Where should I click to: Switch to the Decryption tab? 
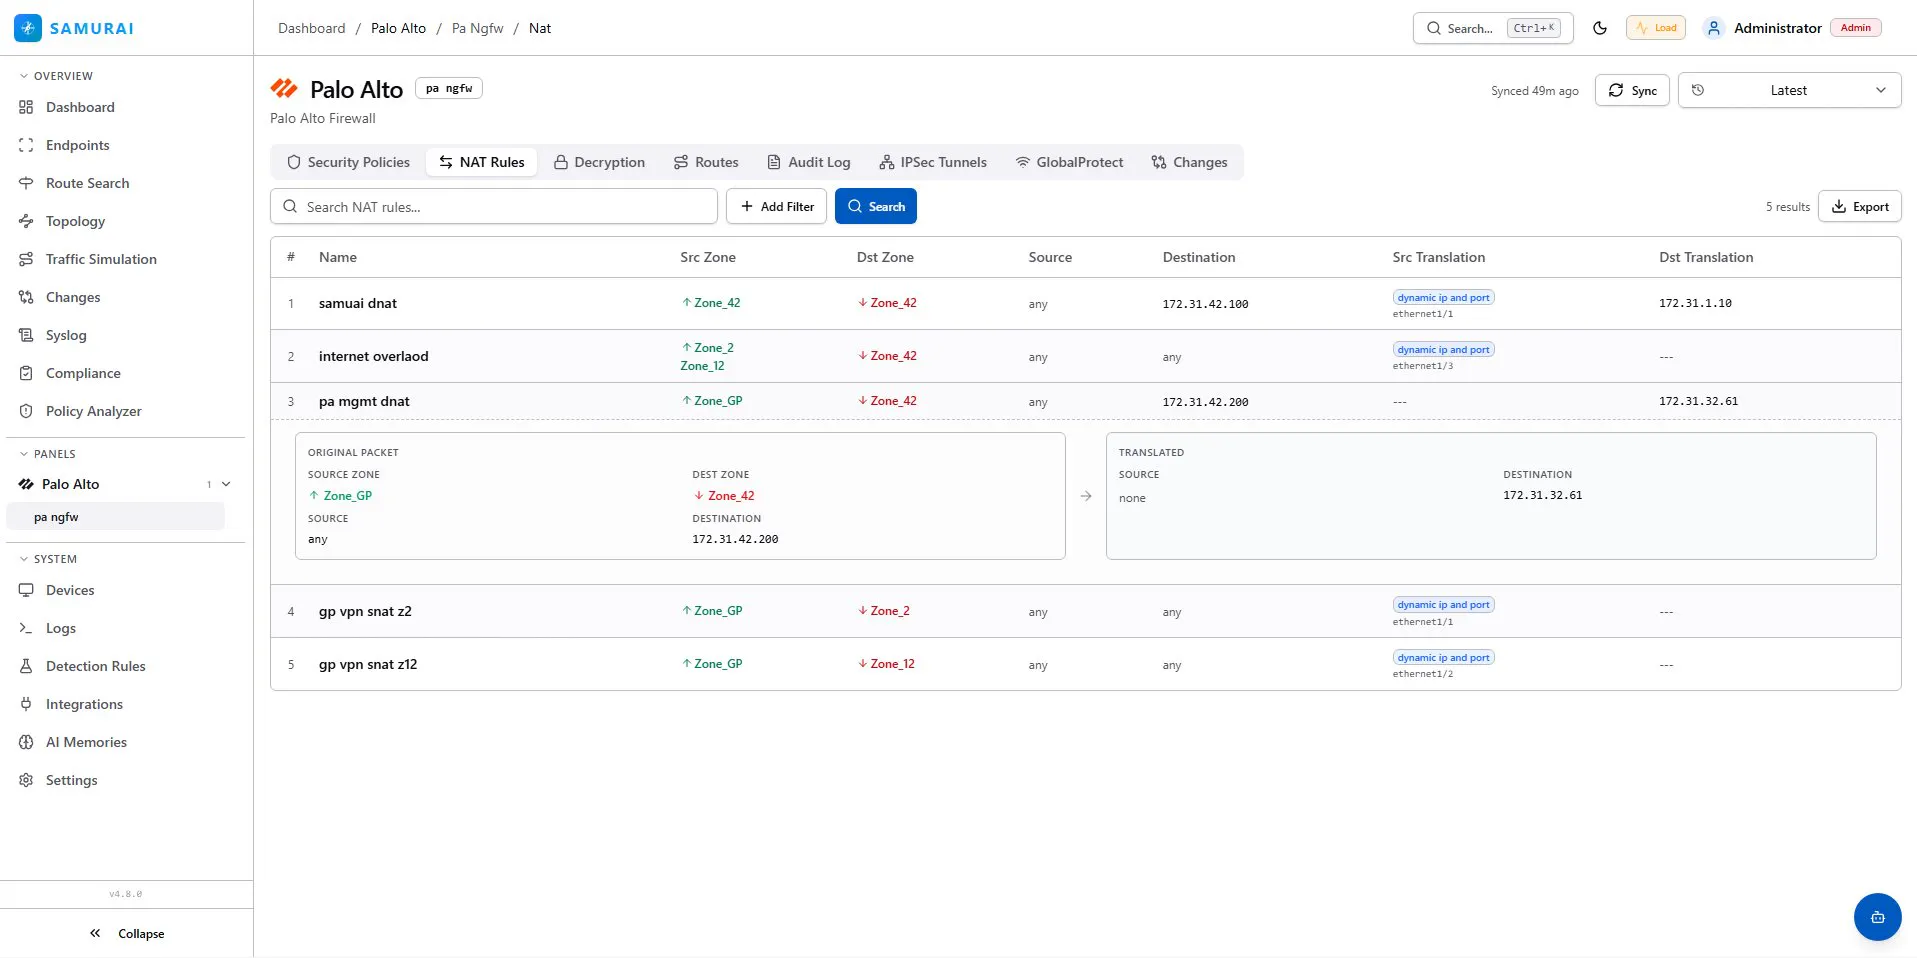point(599,162)
